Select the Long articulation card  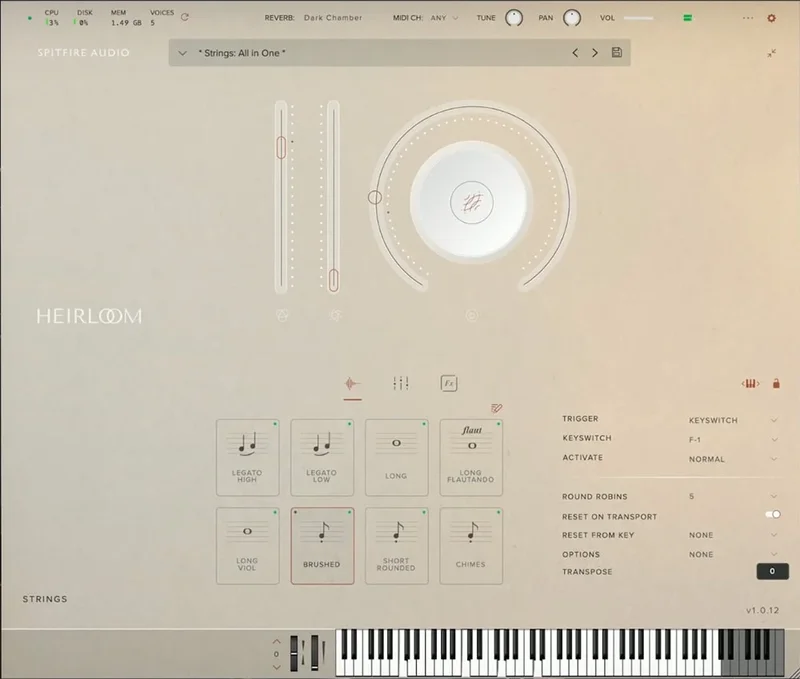click(396, 458)
